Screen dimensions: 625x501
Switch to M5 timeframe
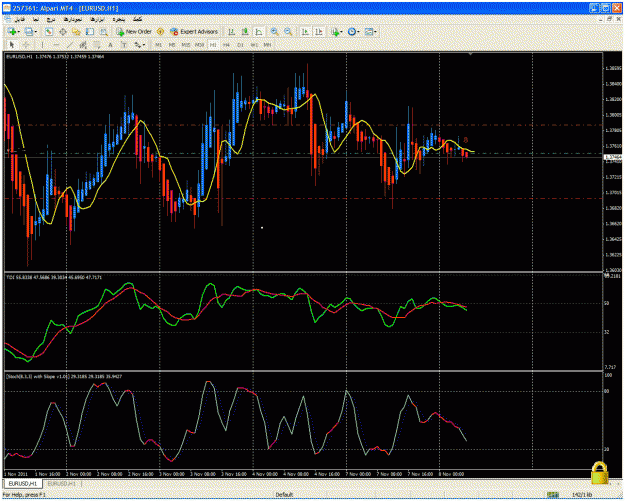click(x=172, y=45)
